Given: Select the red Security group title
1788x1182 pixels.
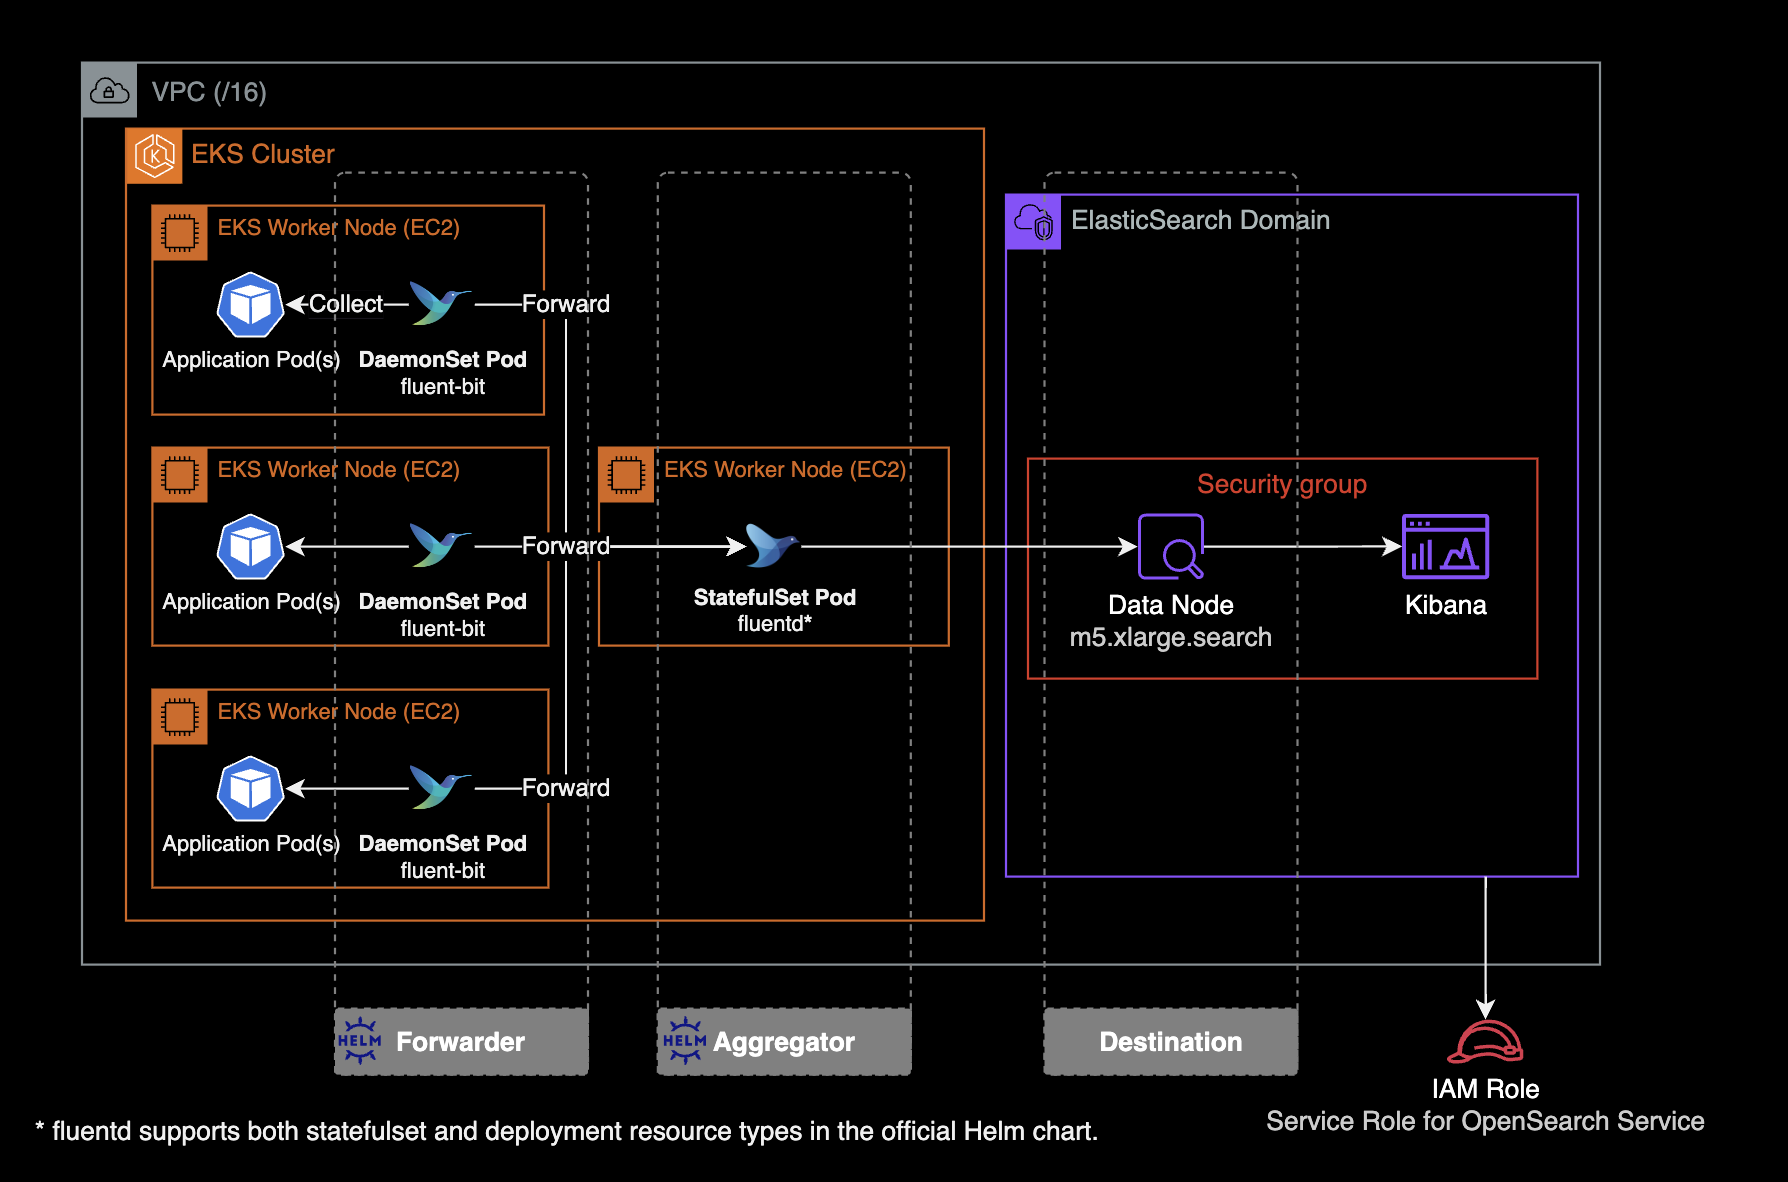Looking at the screenshot, I should (1281, 484).
